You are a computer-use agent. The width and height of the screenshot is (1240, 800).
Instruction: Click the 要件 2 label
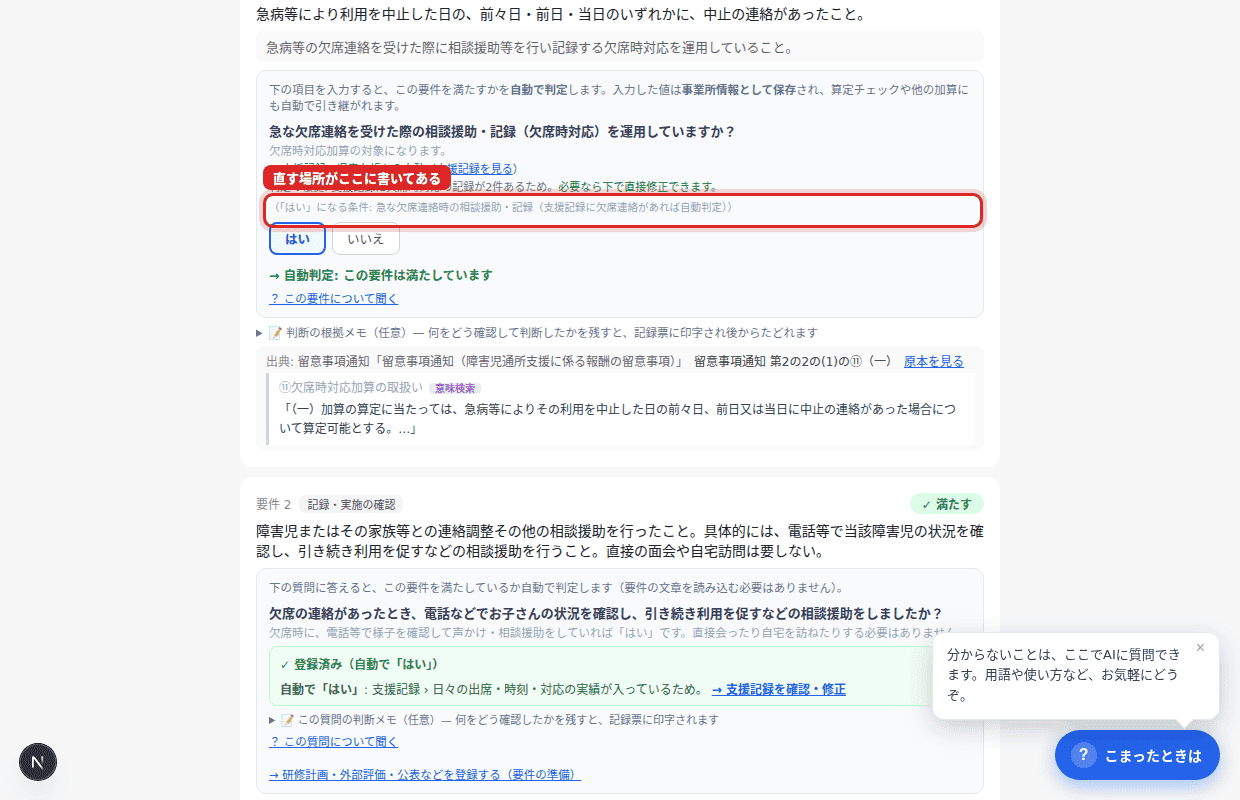click(x=273, y=504)
